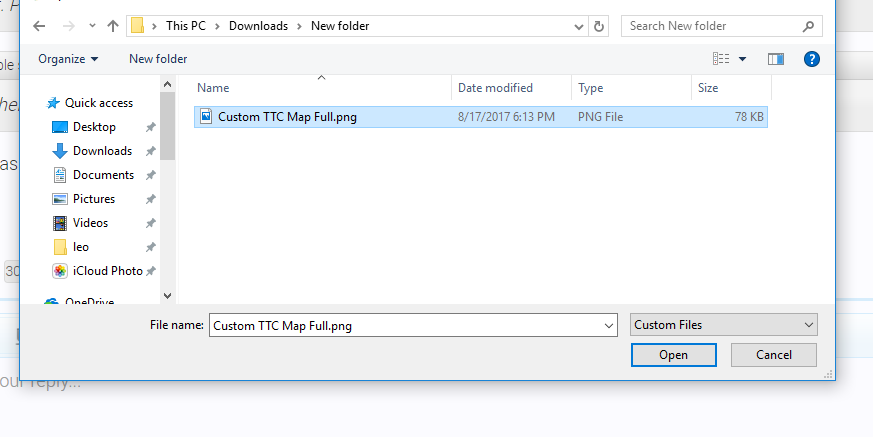Viewport: 873px width, 437px height.
Task: Open iCloud Photos in sidebar
Action: (x=107, y=271)
